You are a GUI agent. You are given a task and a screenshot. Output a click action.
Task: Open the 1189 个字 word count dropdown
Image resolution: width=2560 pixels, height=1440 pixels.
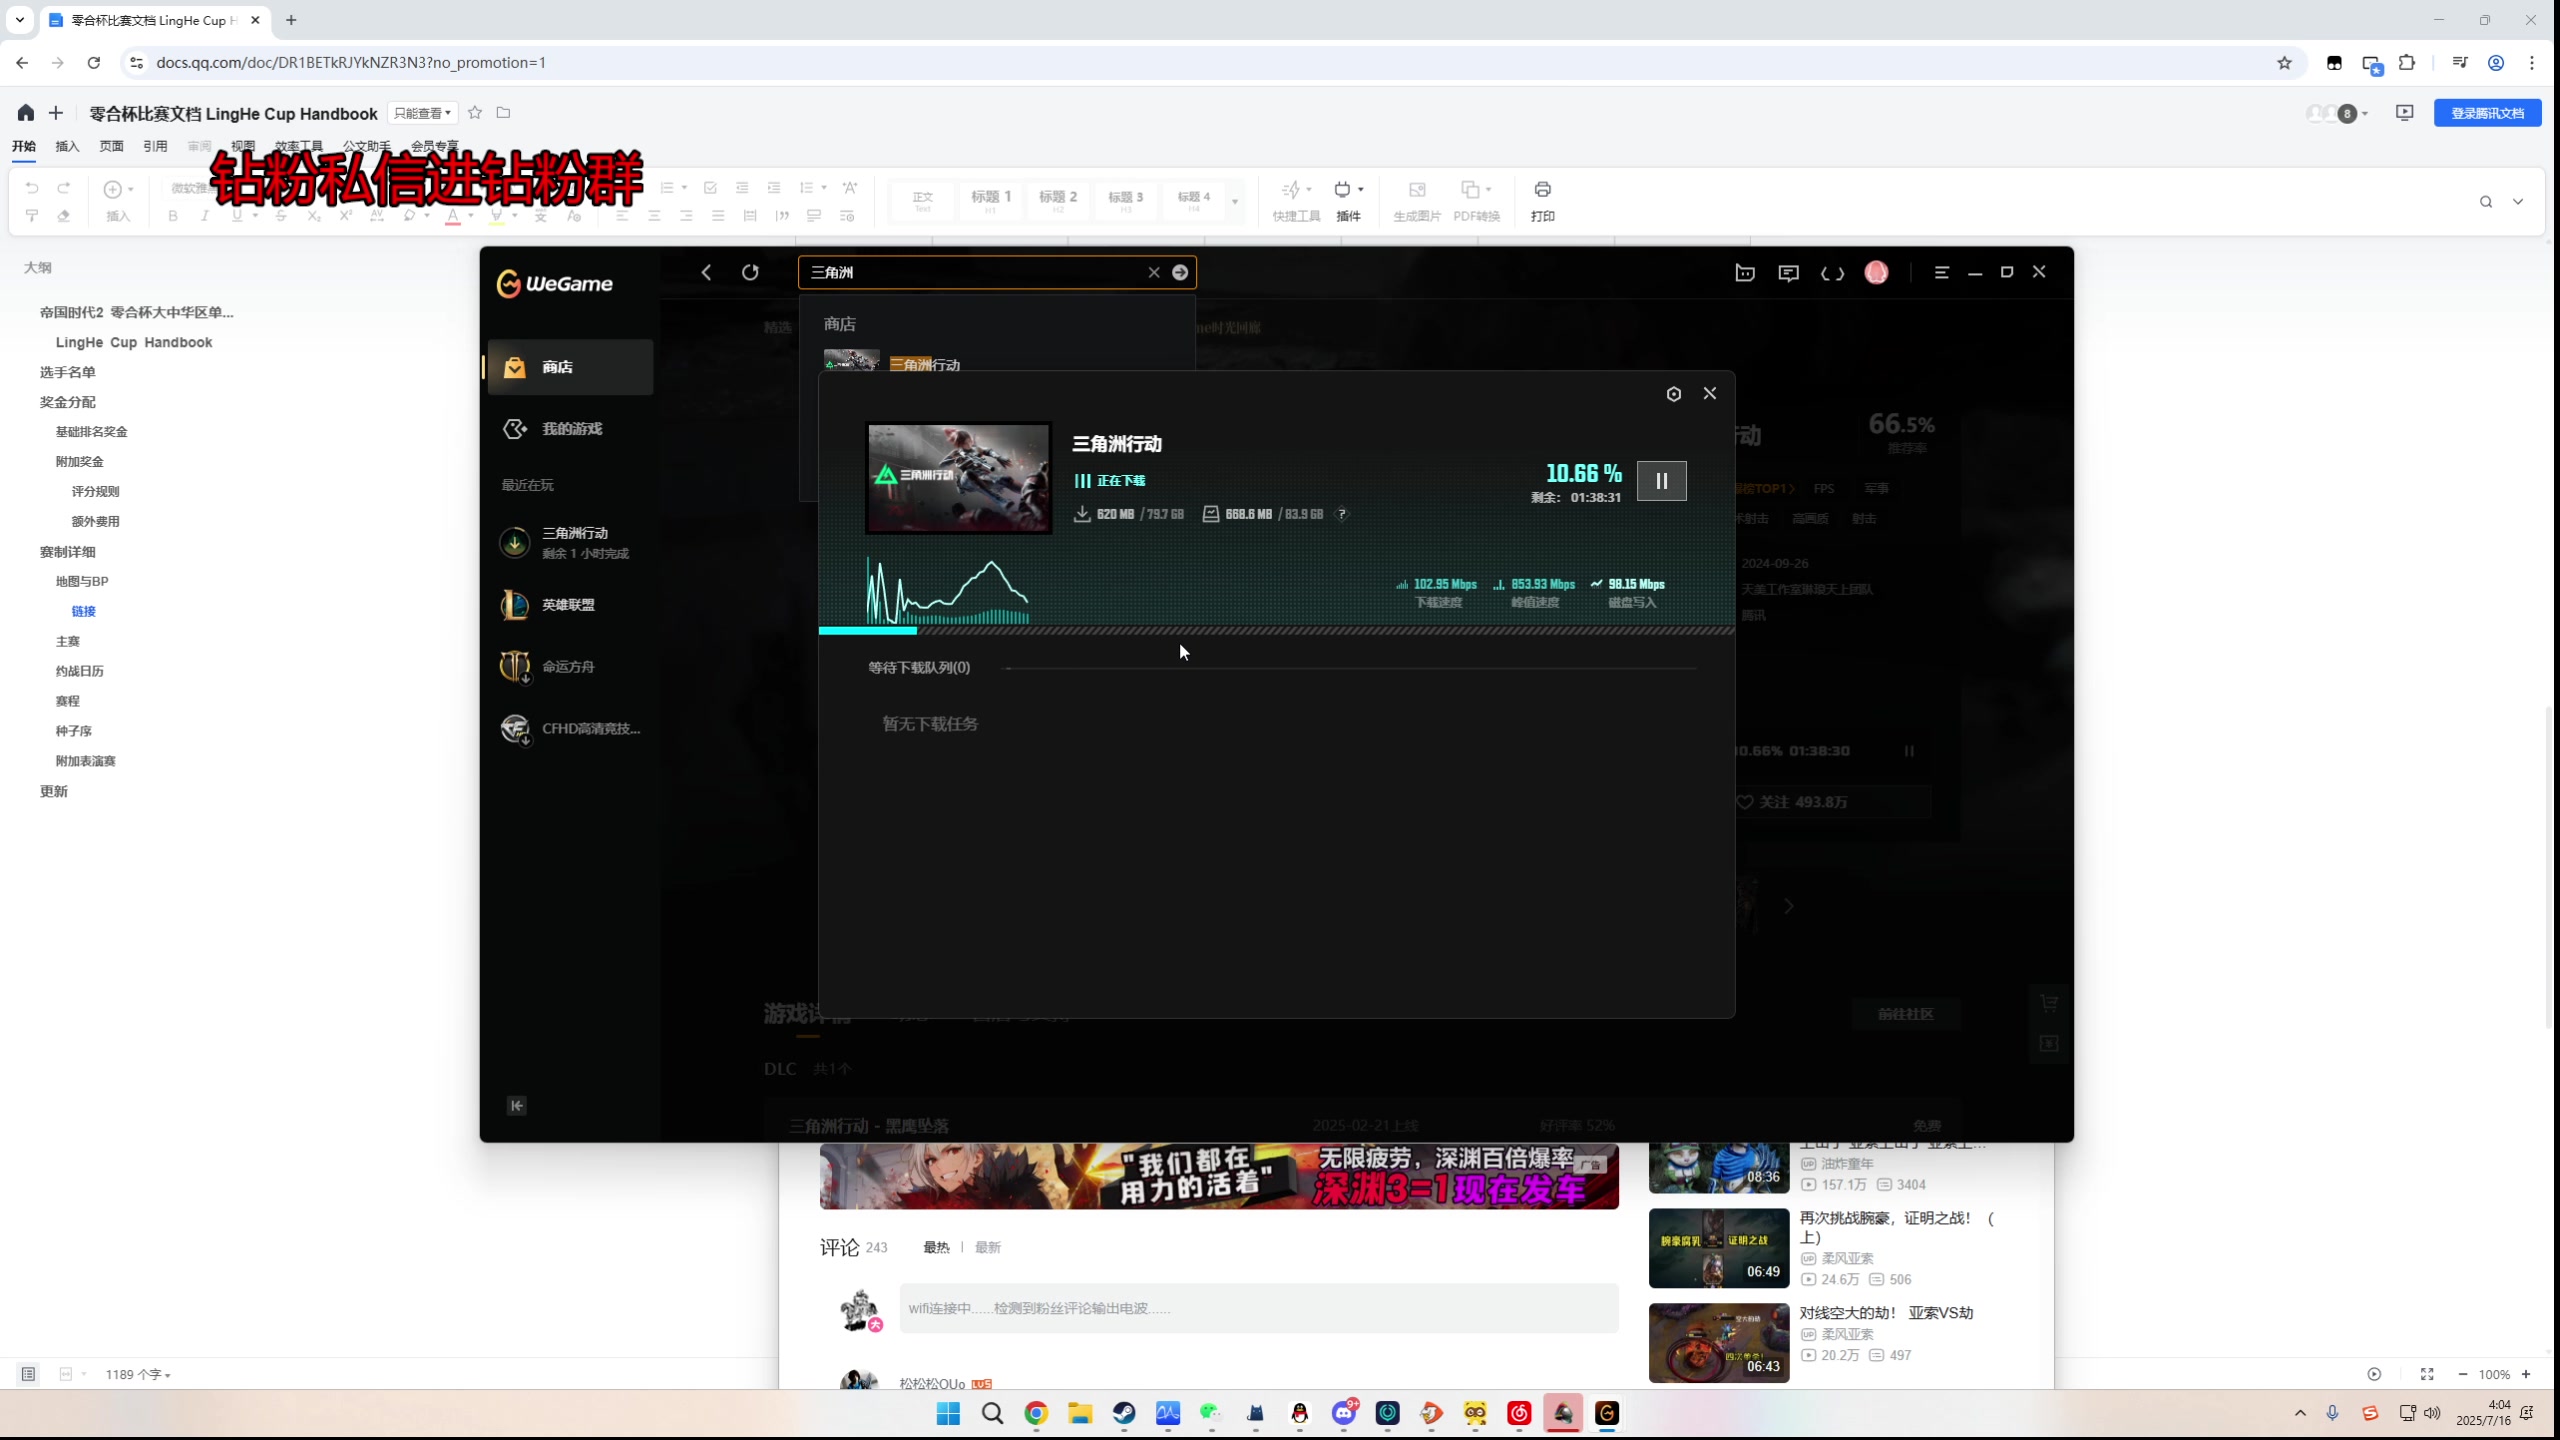click(138, 1375)
